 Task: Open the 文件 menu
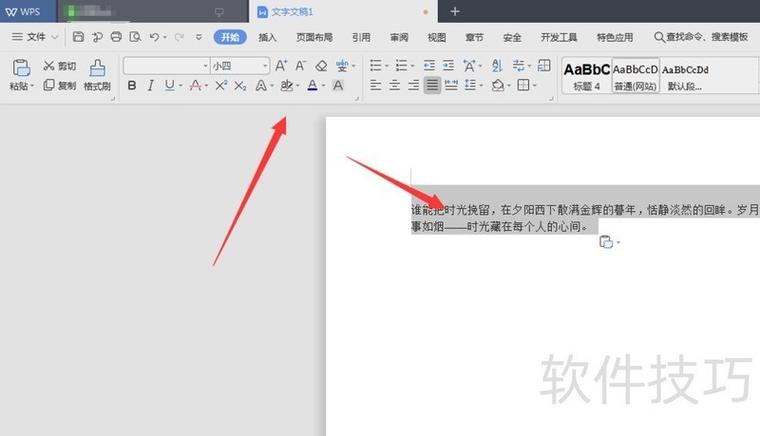[x=34, y=37]
